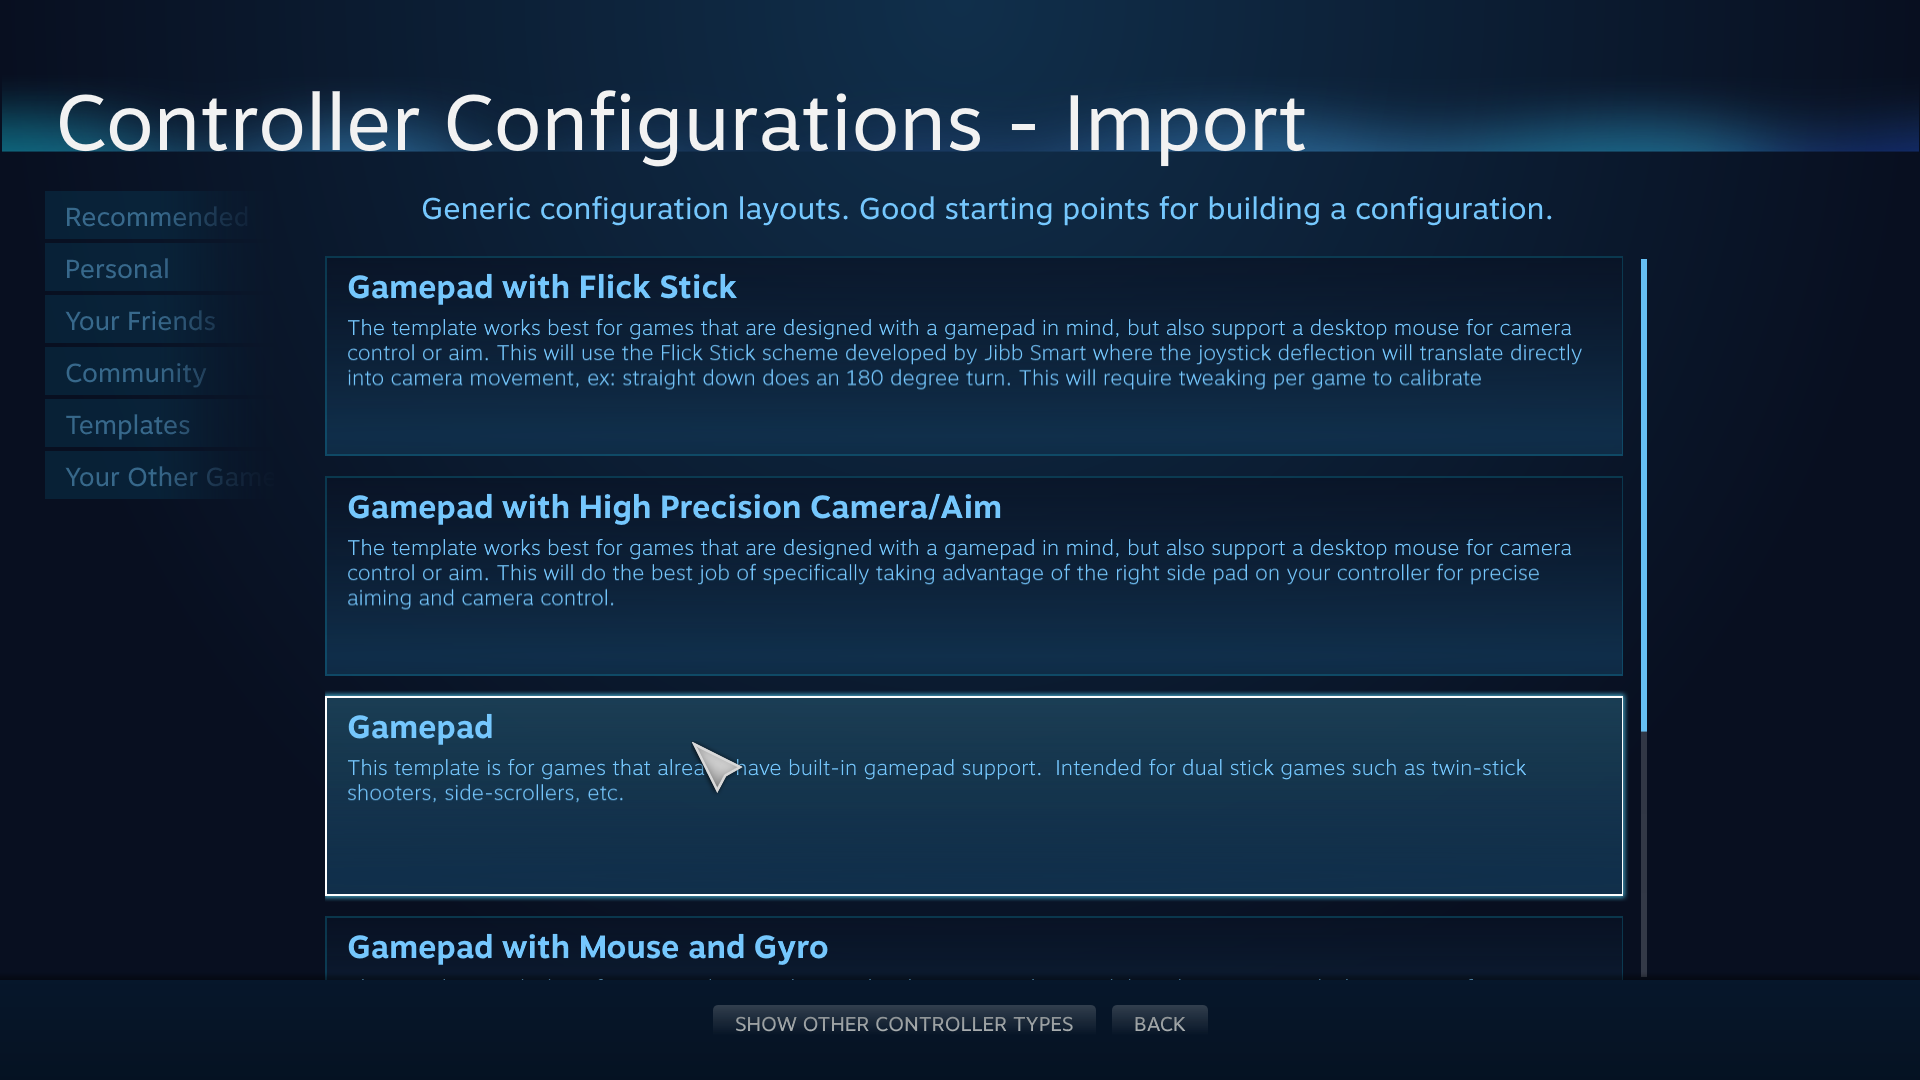Click the template list scrollbar thumb
Screen dimensions: 1920x1080
pyautogui.click(x=1643, y=495)
